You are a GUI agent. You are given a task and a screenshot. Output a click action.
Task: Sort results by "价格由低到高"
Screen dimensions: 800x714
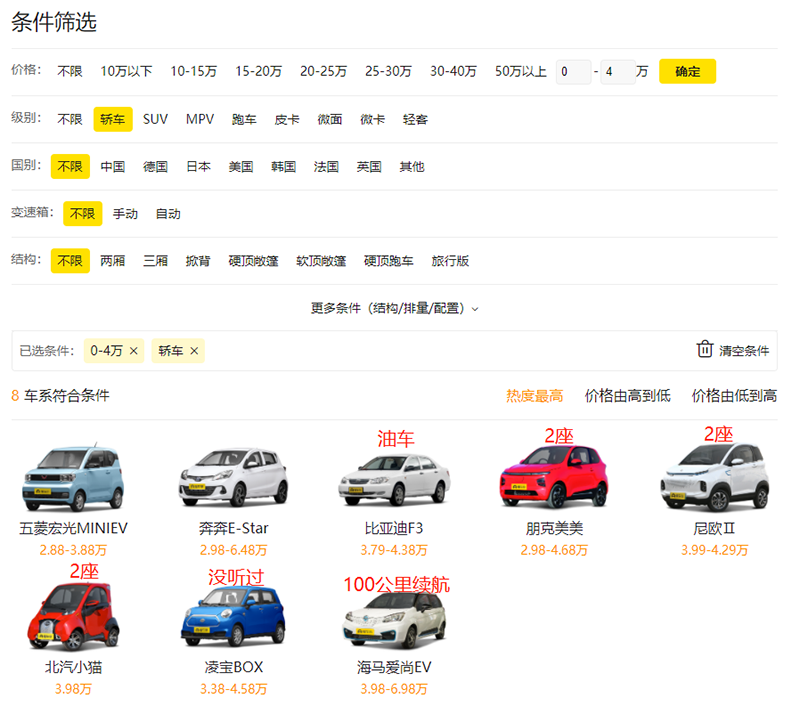pyautogui.click(x=733, y=394)
